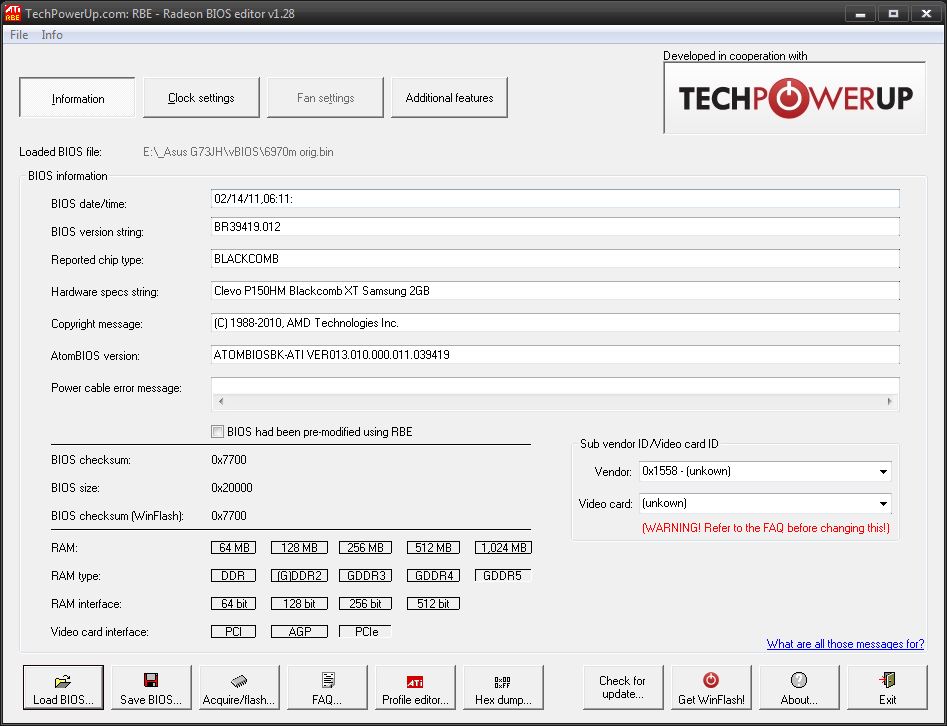Click the 128 bit RAM interface indicator
Viewport: 947px width, 726px height.
coord(299,603)
